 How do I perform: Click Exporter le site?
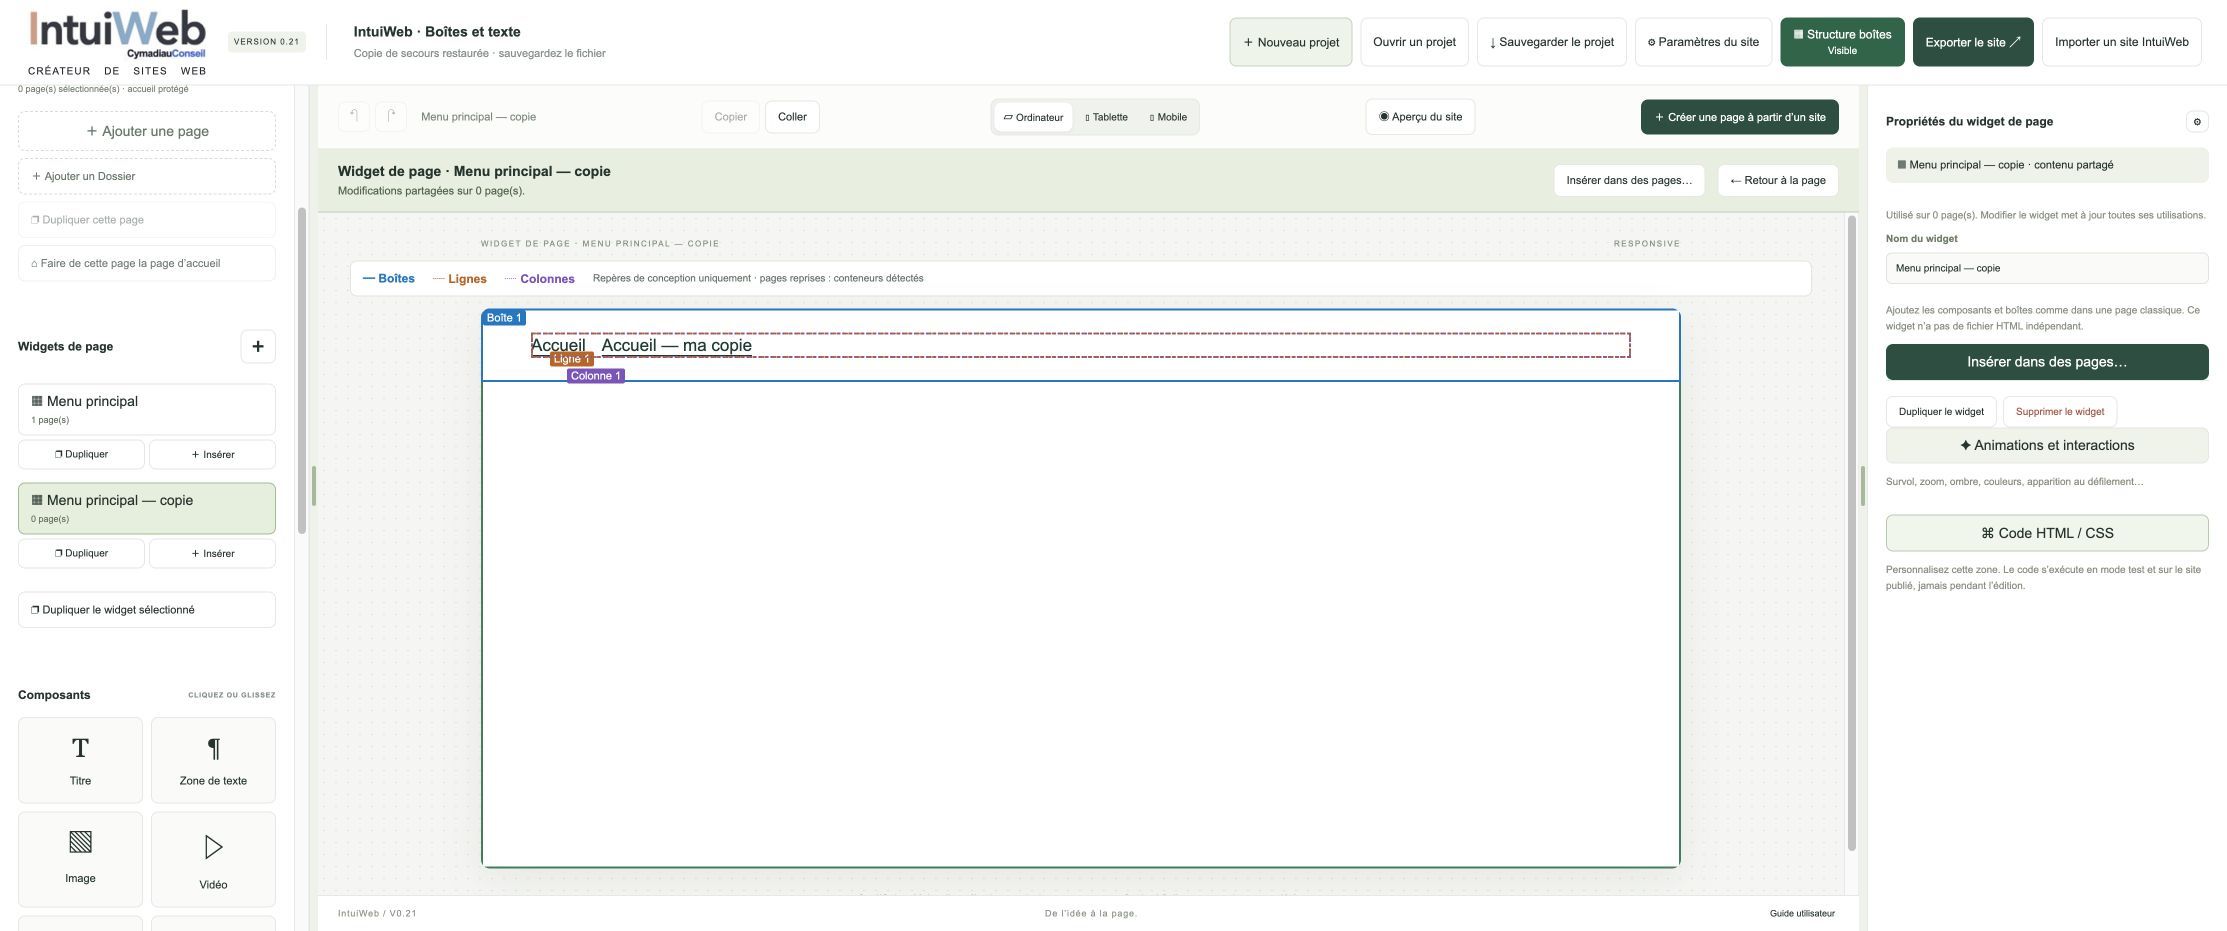[x=1973, y=42]
